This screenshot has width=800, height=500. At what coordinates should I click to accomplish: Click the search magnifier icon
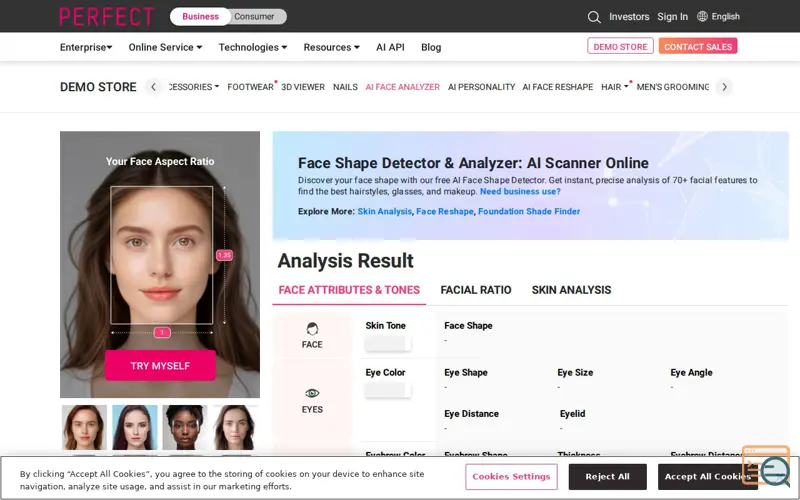594,17
